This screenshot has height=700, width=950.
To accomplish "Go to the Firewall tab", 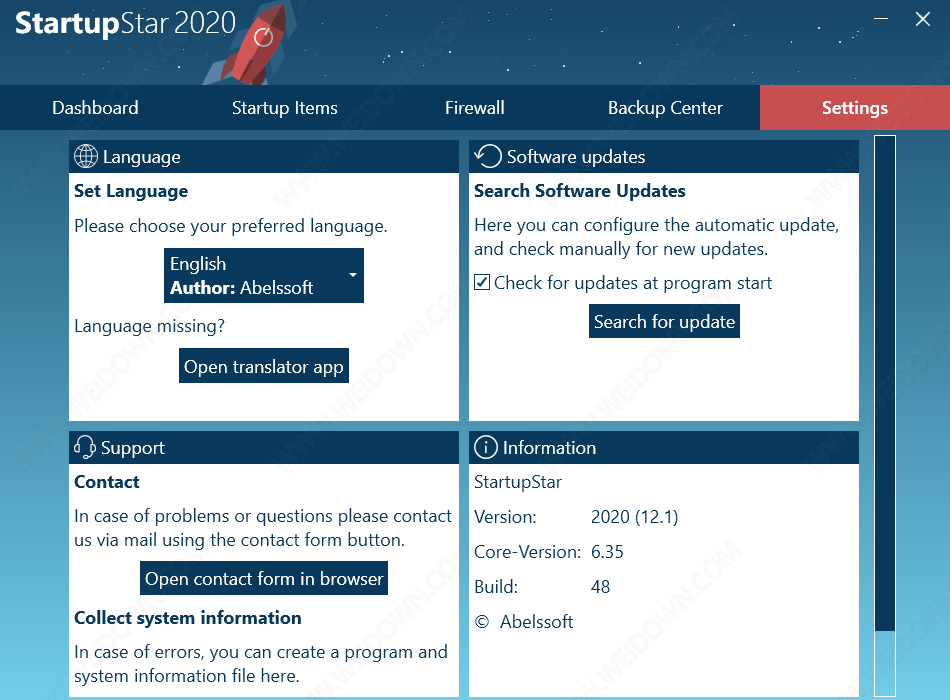I will (x=474, y=108).
